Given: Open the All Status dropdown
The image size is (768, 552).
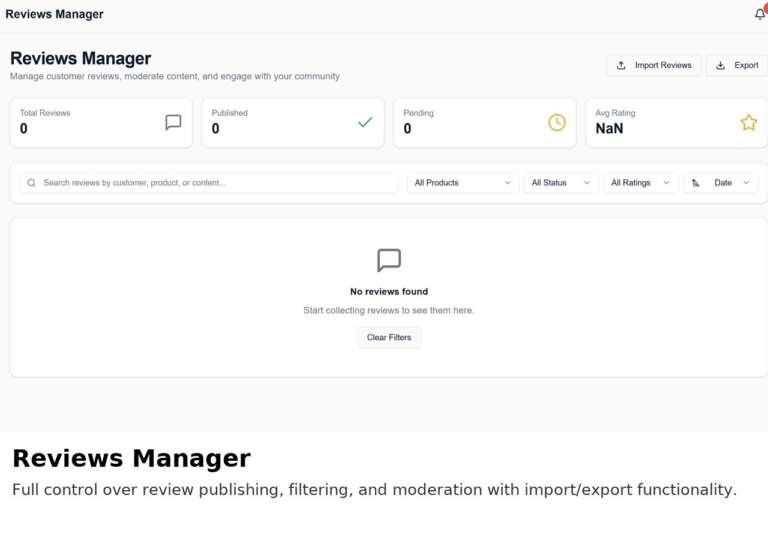Looking at the screenshot, I should click(561, 183).
